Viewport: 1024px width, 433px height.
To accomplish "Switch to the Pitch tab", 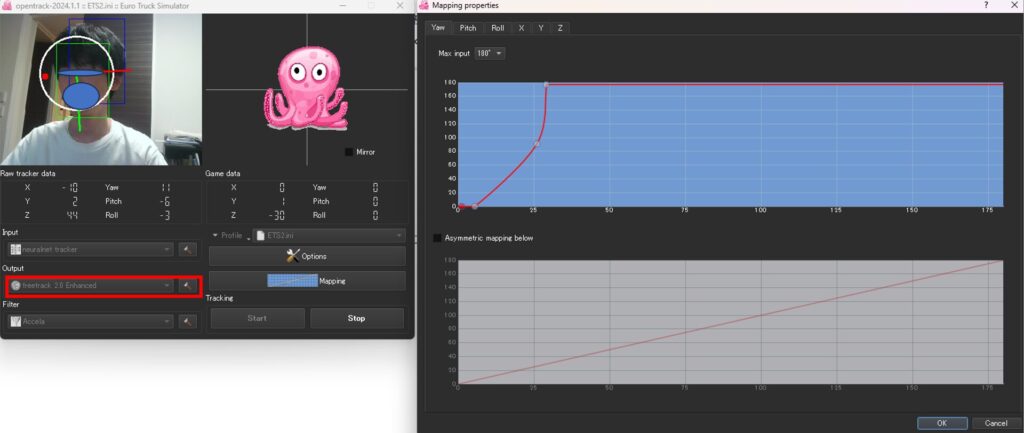I will click(468, 28).
